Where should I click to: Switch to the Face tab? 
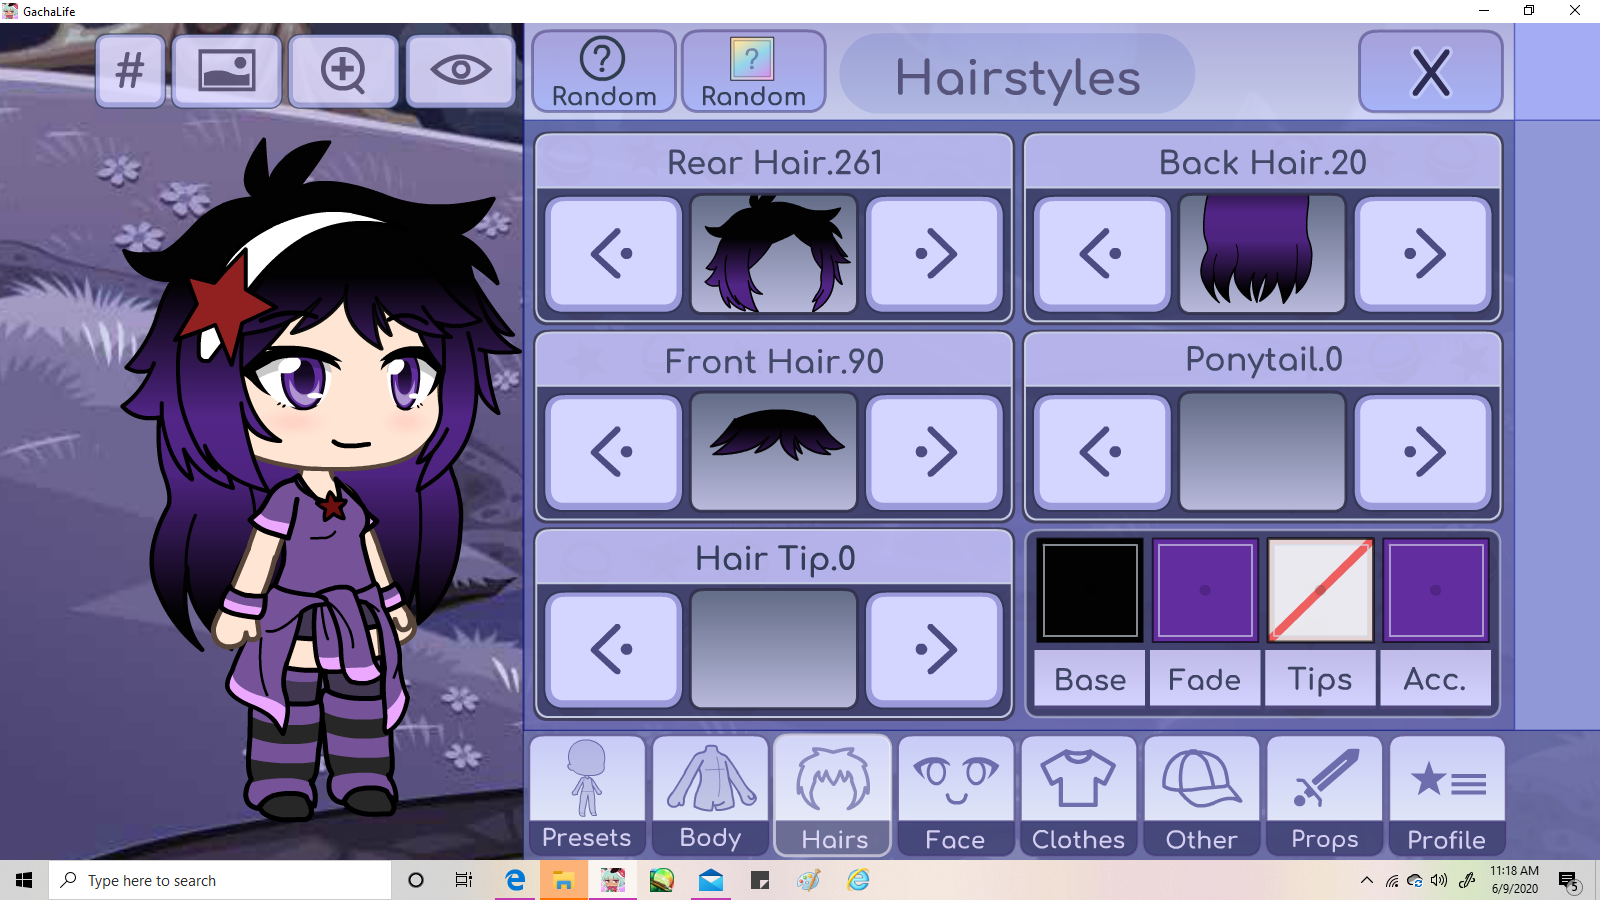[x=956, y=796]
